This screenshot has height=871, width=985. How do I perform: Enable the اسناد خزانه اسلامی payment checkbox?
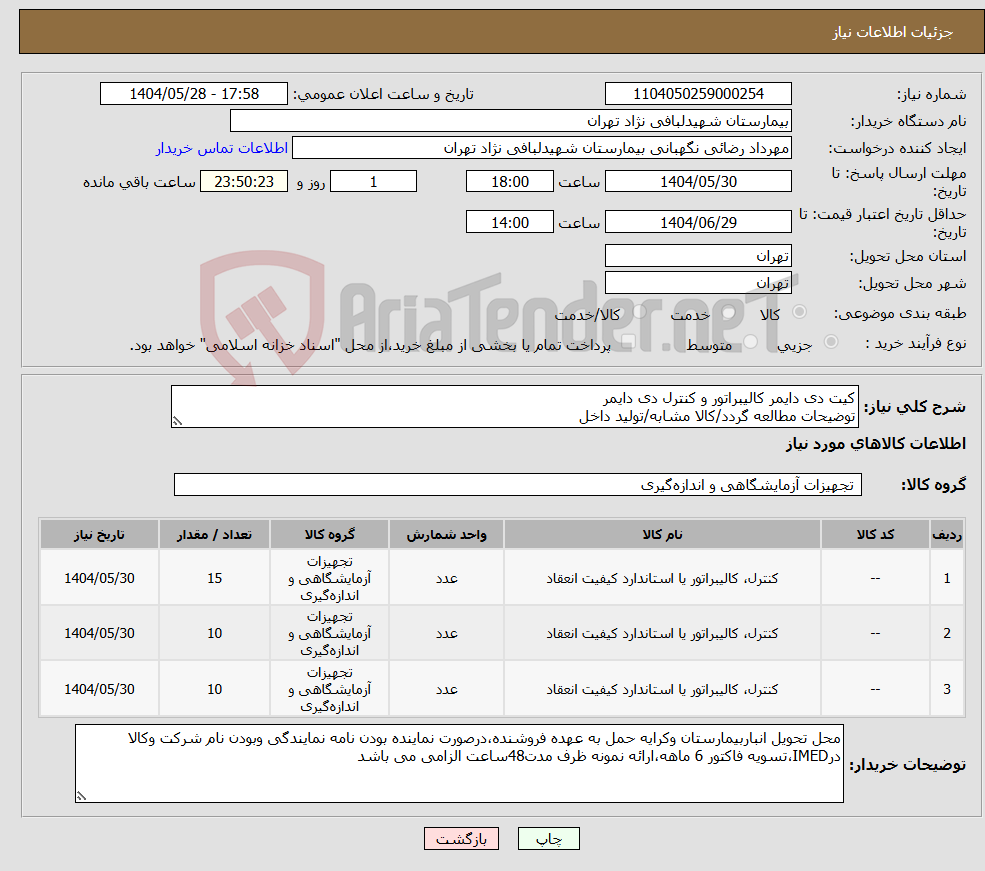(628, 340)
